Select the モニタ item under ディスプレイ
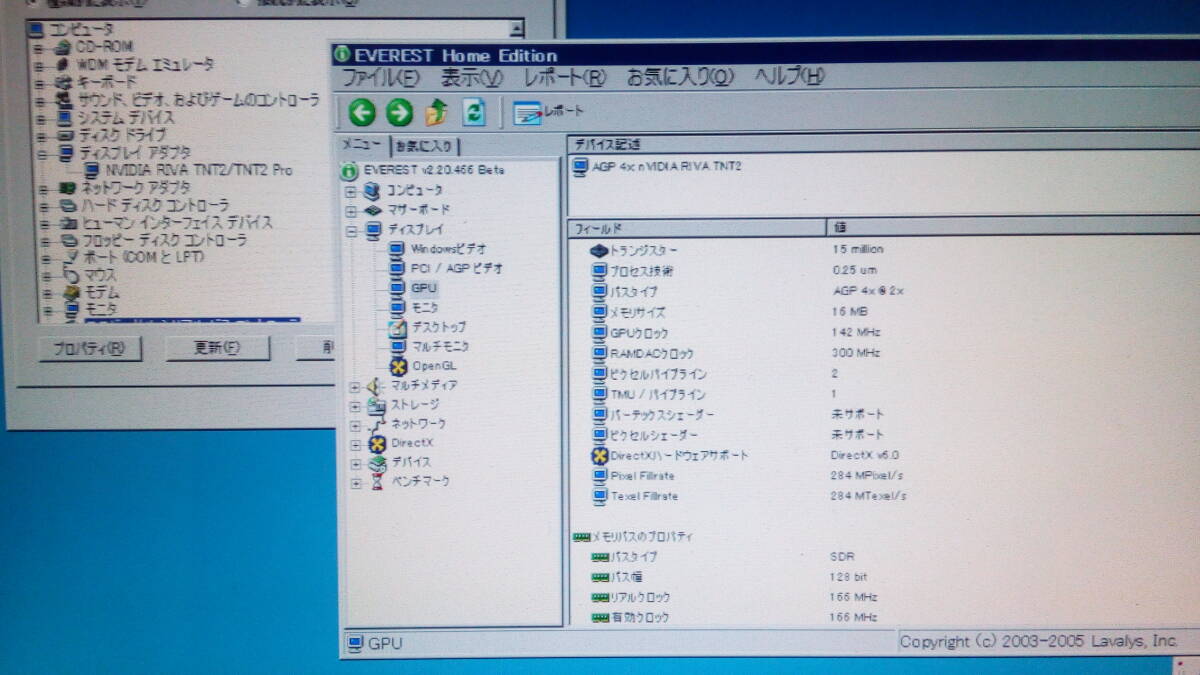The image size is (1200, 675). [x=425, y=308]
